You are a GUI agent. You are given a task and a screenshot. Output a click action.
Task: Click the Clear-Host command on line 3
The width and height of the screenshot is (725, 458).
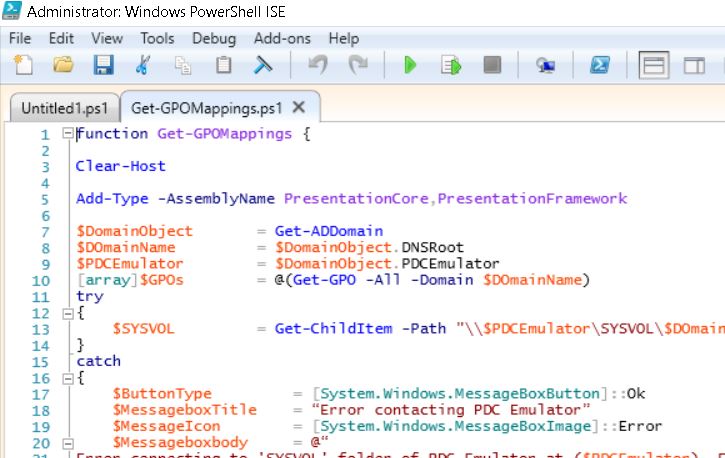click(121, 166)
